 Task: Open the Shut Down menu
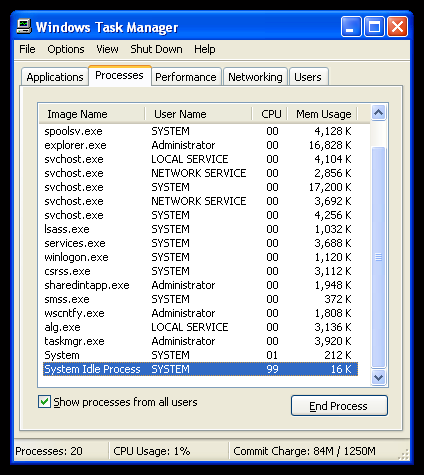[x=156, y=49]
